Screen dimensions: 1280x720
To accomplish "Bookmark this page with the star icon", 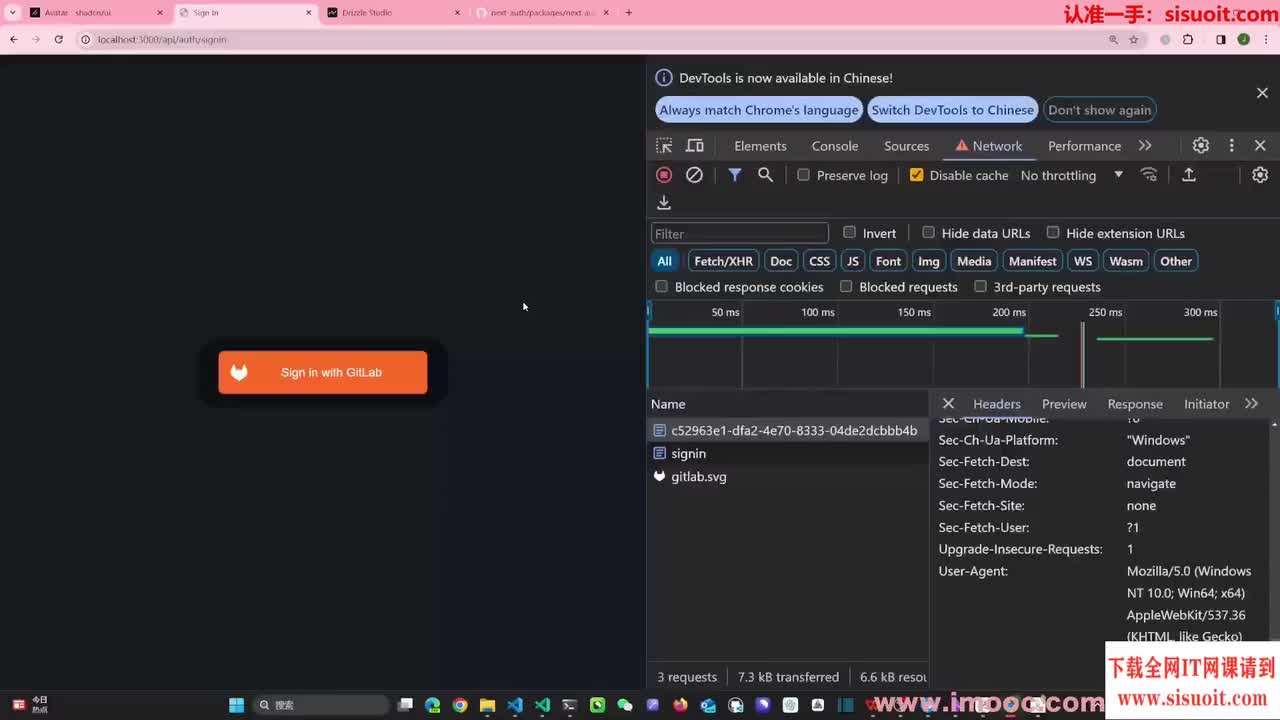I will [x=1134, y=39].
